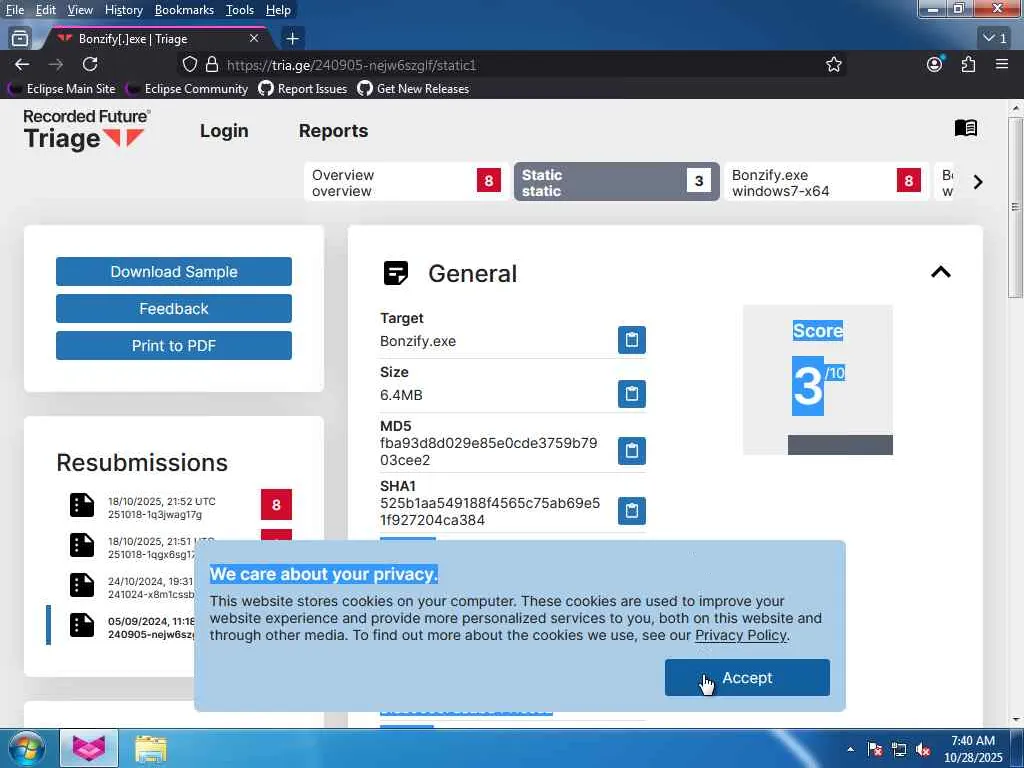Open the Tools menu
Image resolution: width=1024 pixels, height=768 pixels.
(x=240, y=10)
